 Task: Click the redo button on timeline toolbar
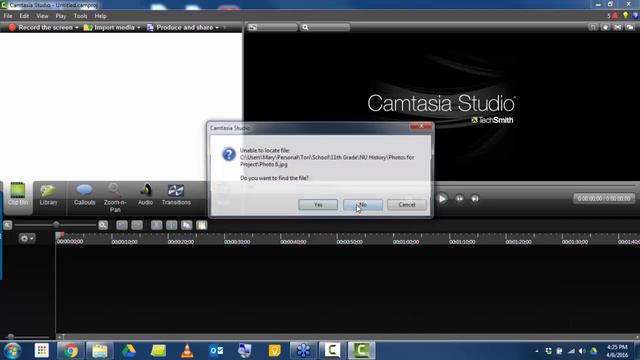137,225
